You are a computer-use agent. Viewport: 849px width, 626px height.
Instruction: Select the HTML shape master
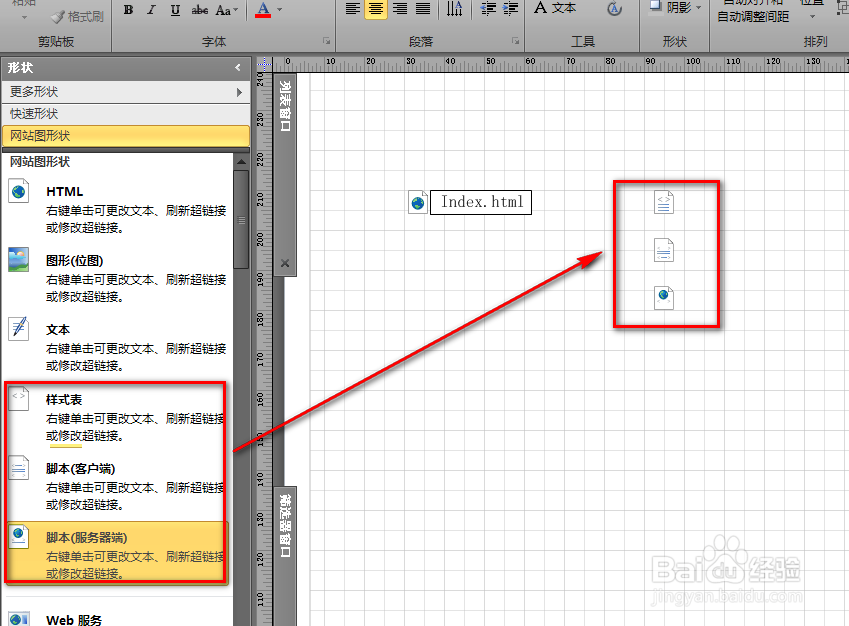pos(117,209)
